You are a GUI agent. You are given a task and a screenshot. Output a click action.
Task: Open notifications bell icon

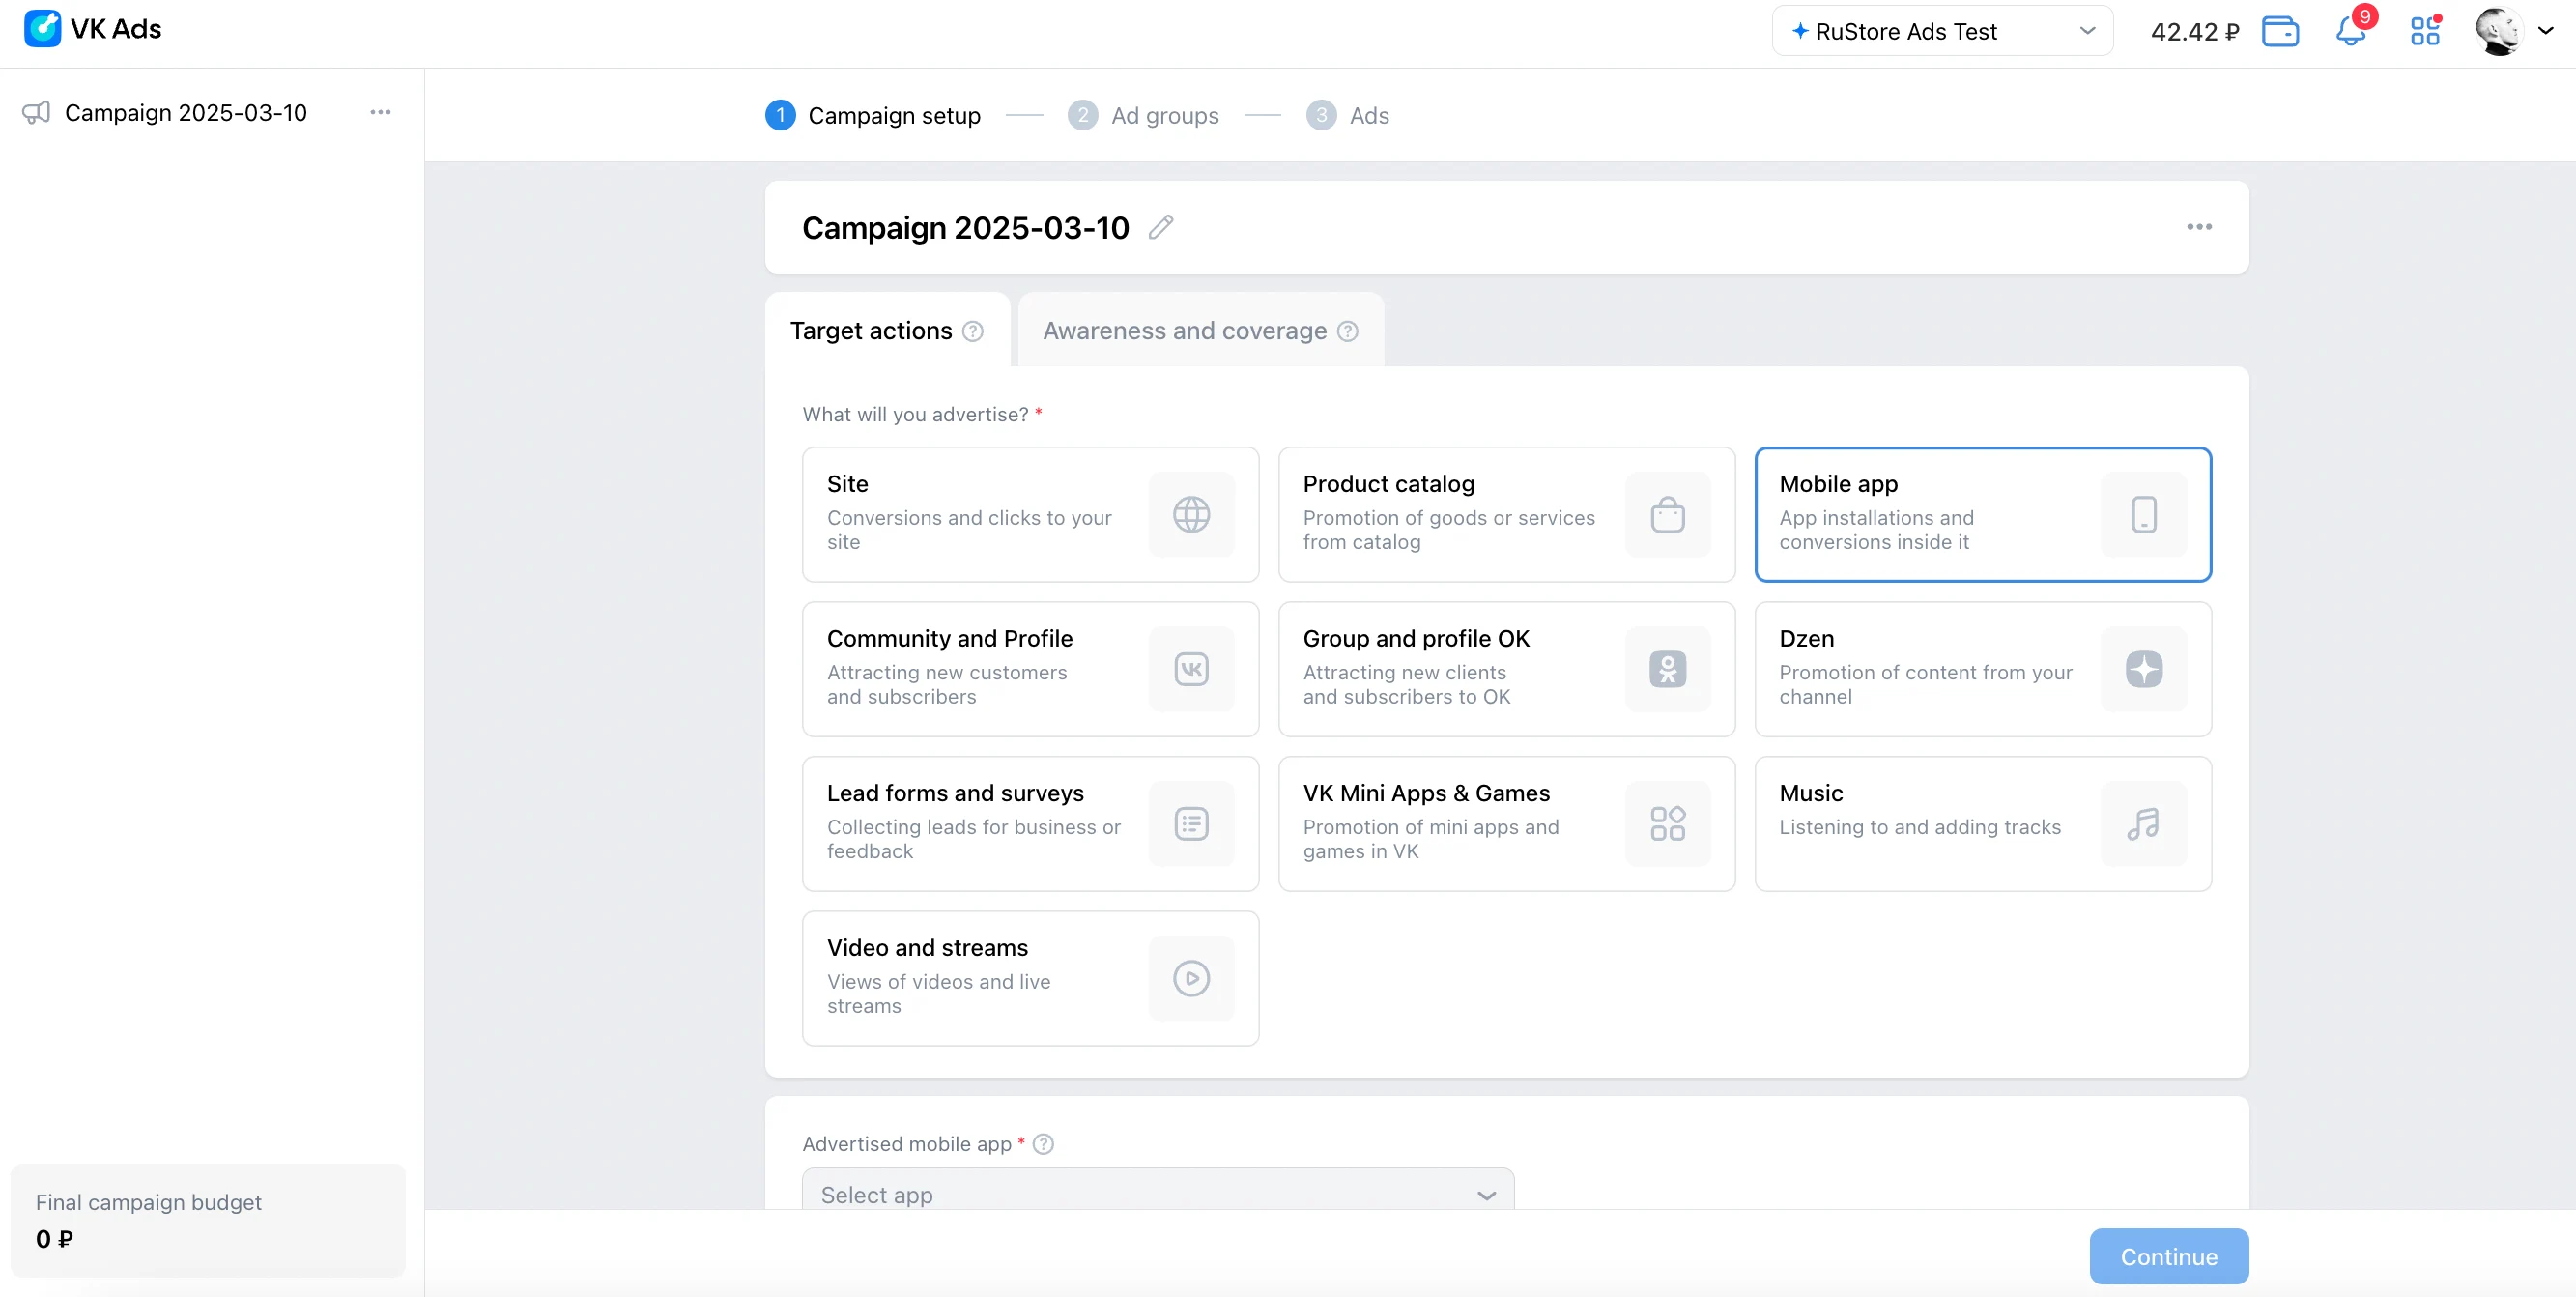pos(2350,32)
